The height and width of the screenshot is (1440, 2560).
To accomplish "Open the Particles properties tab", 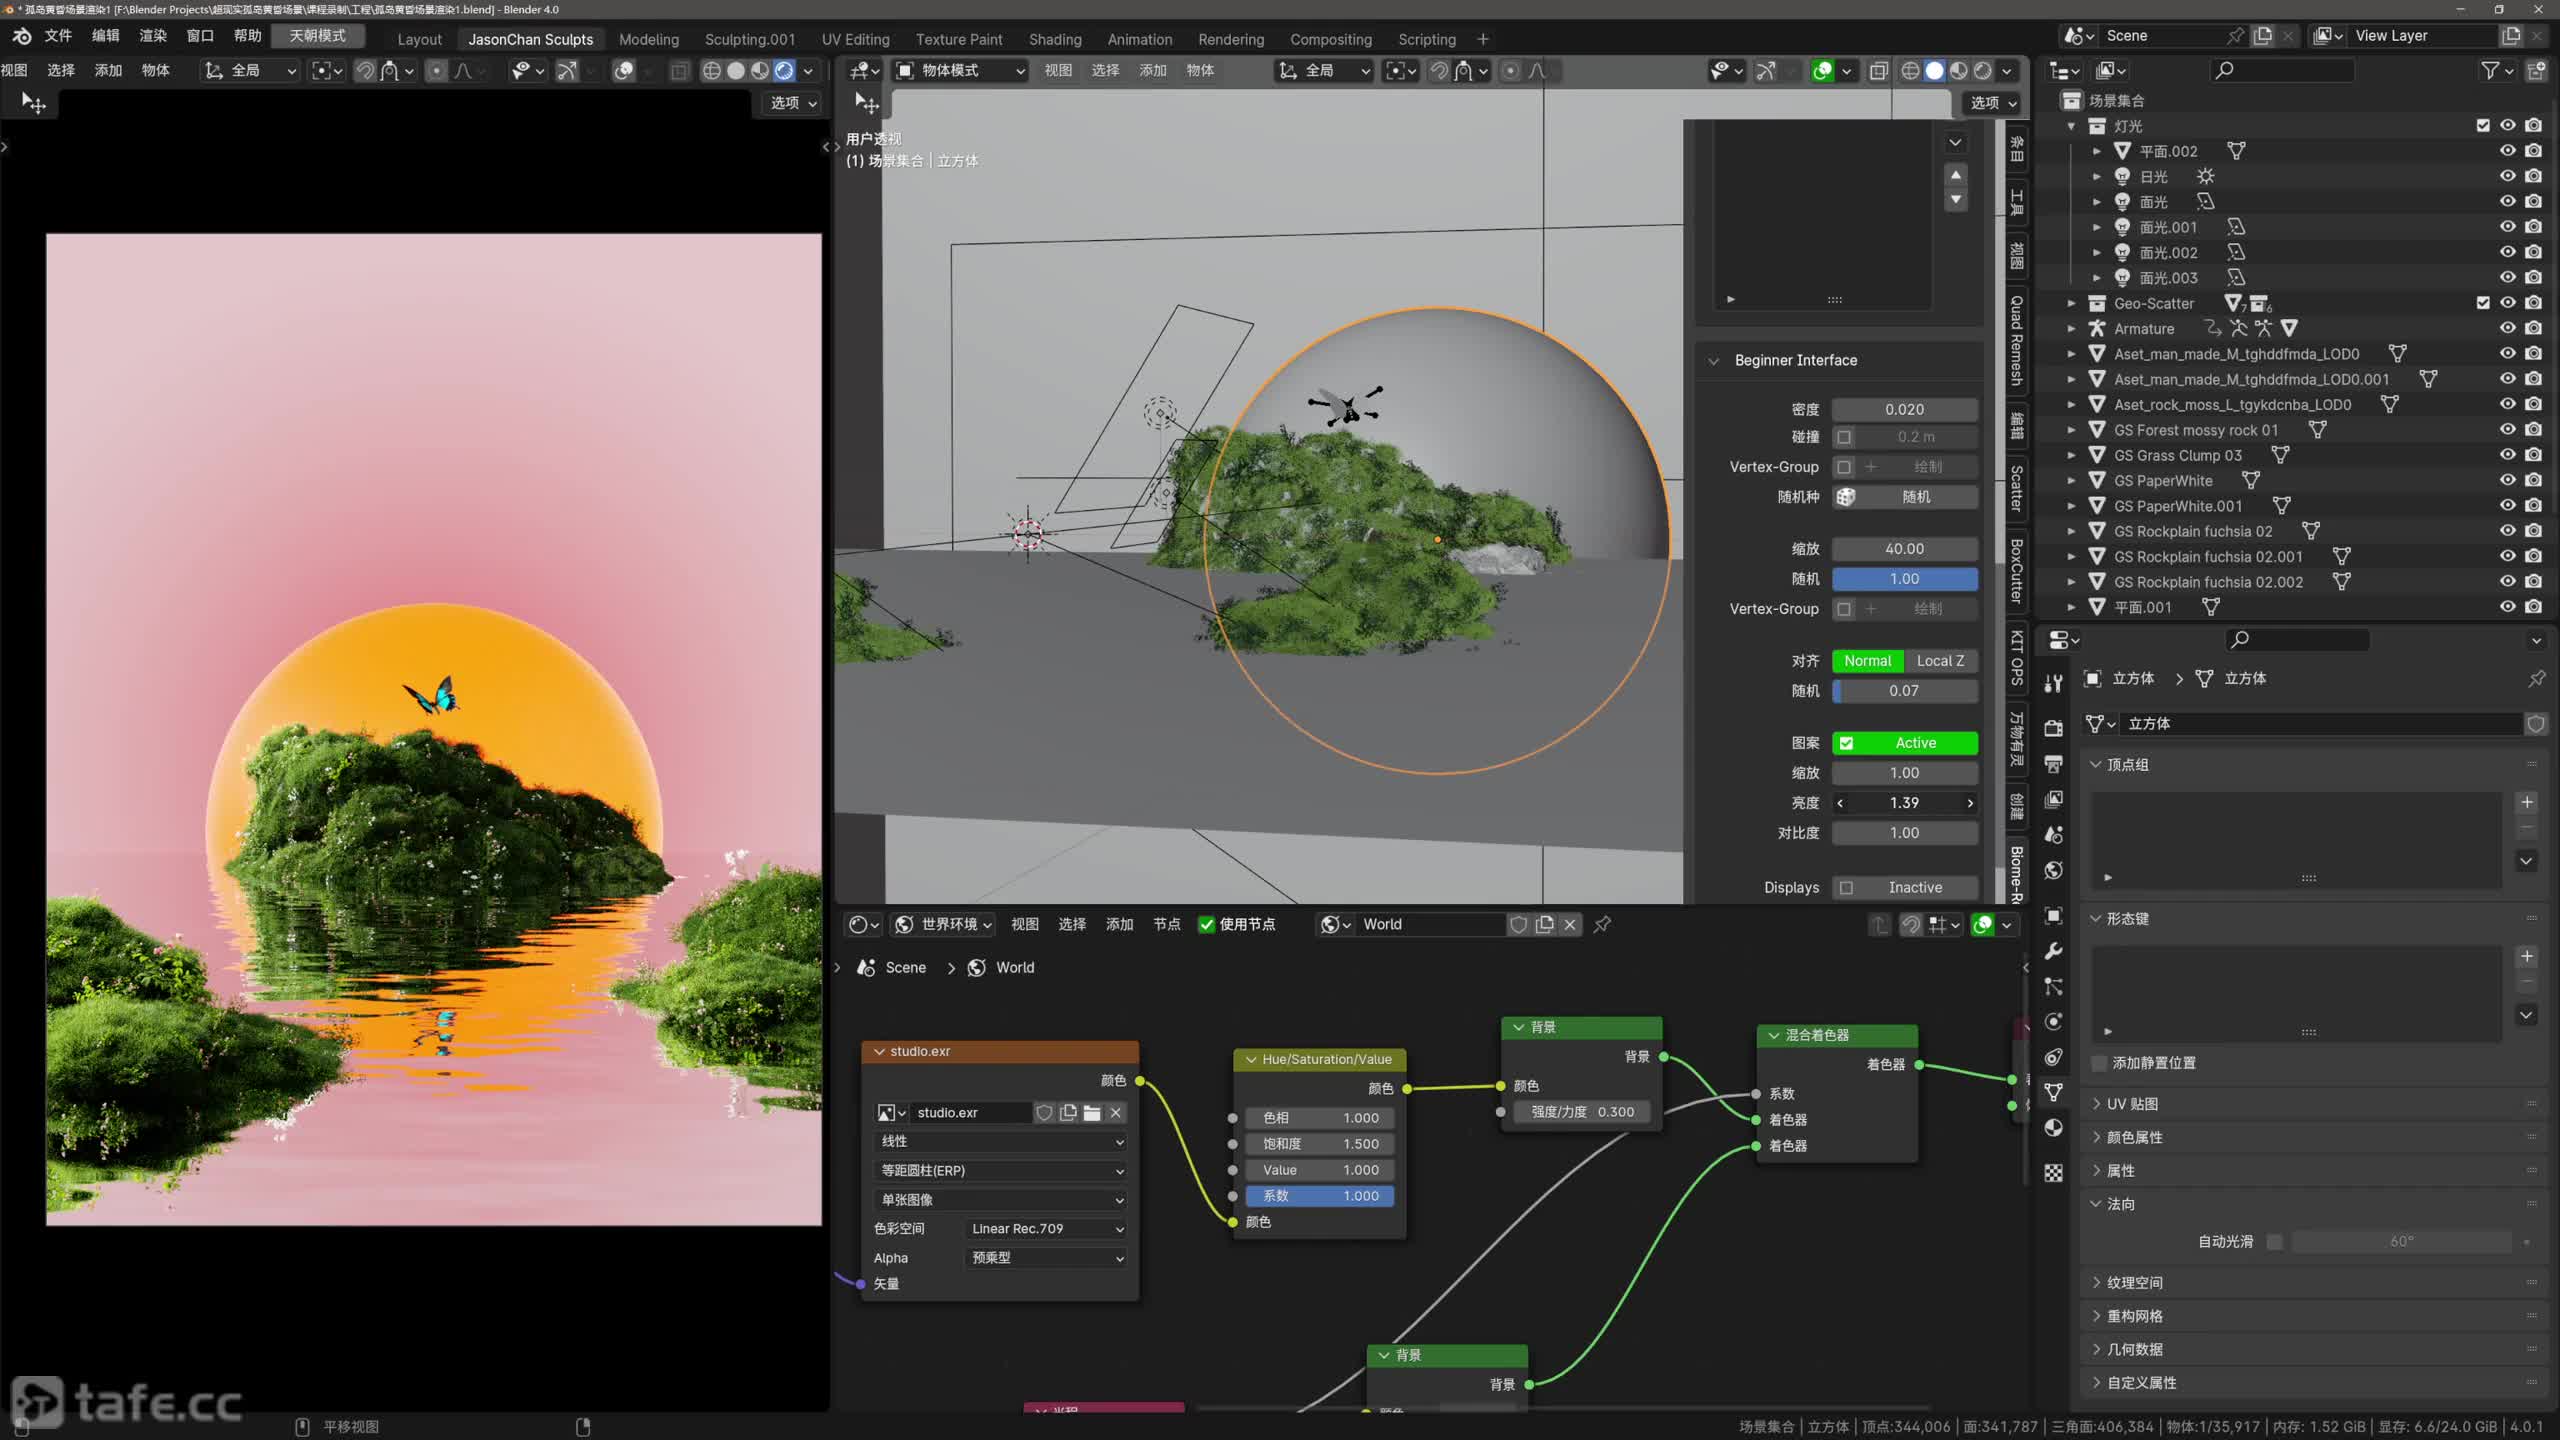I will point(2053,986).
